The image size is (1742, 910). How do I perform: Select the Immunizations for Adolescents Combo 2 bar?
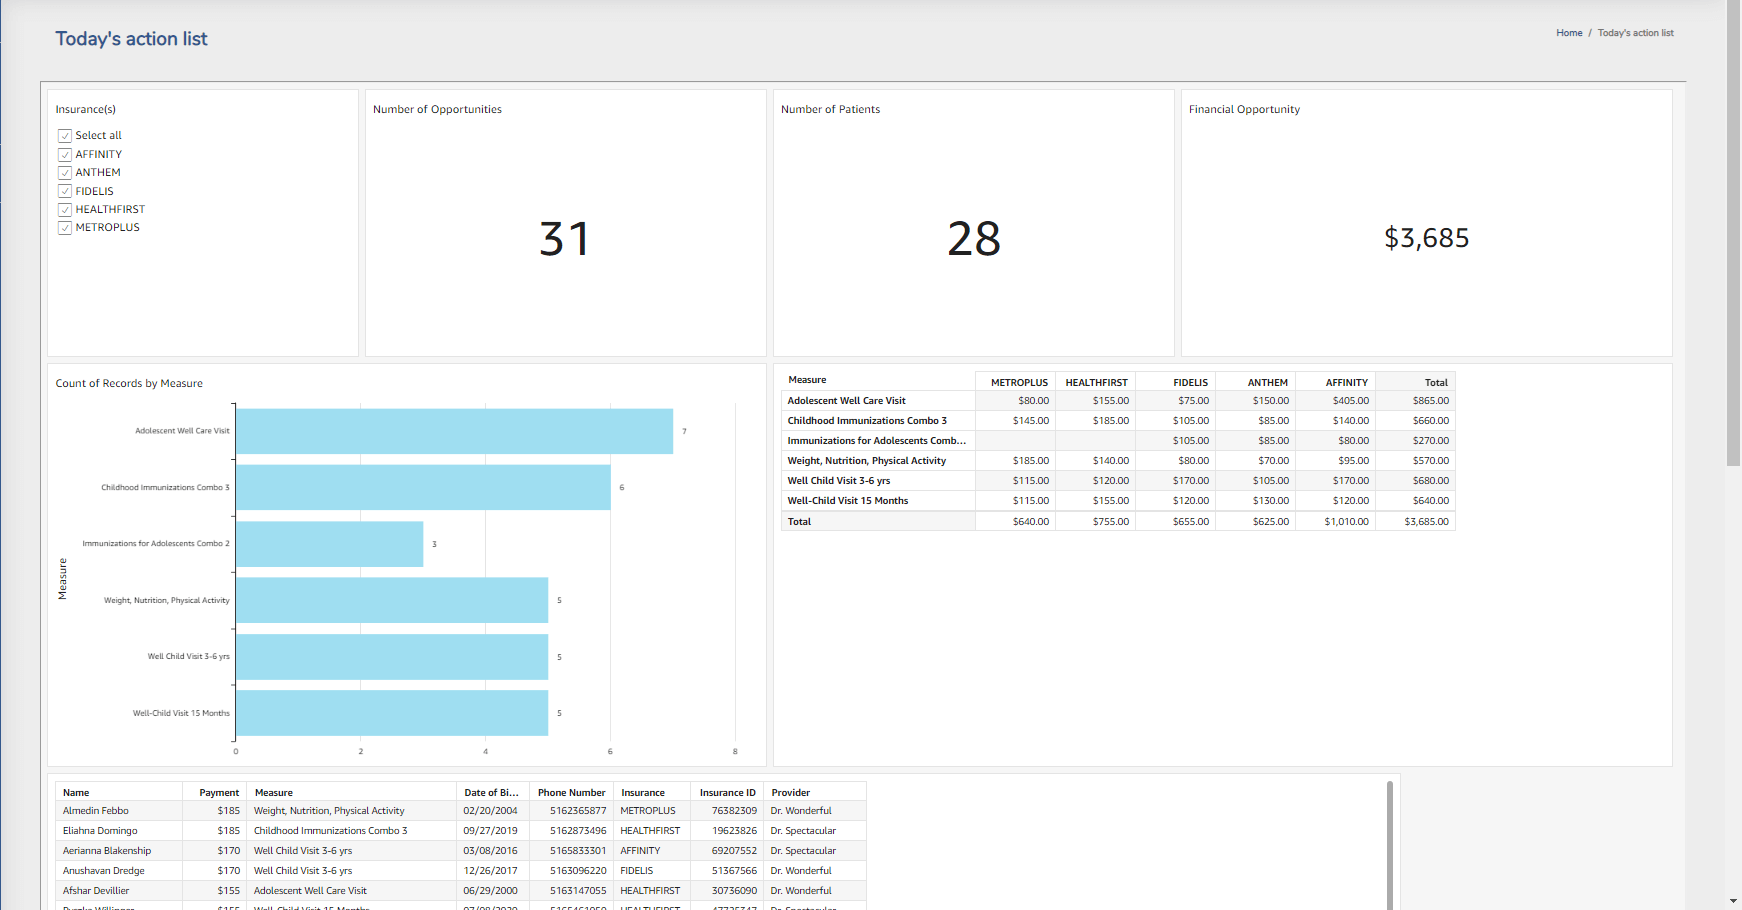tap(329, 544)
